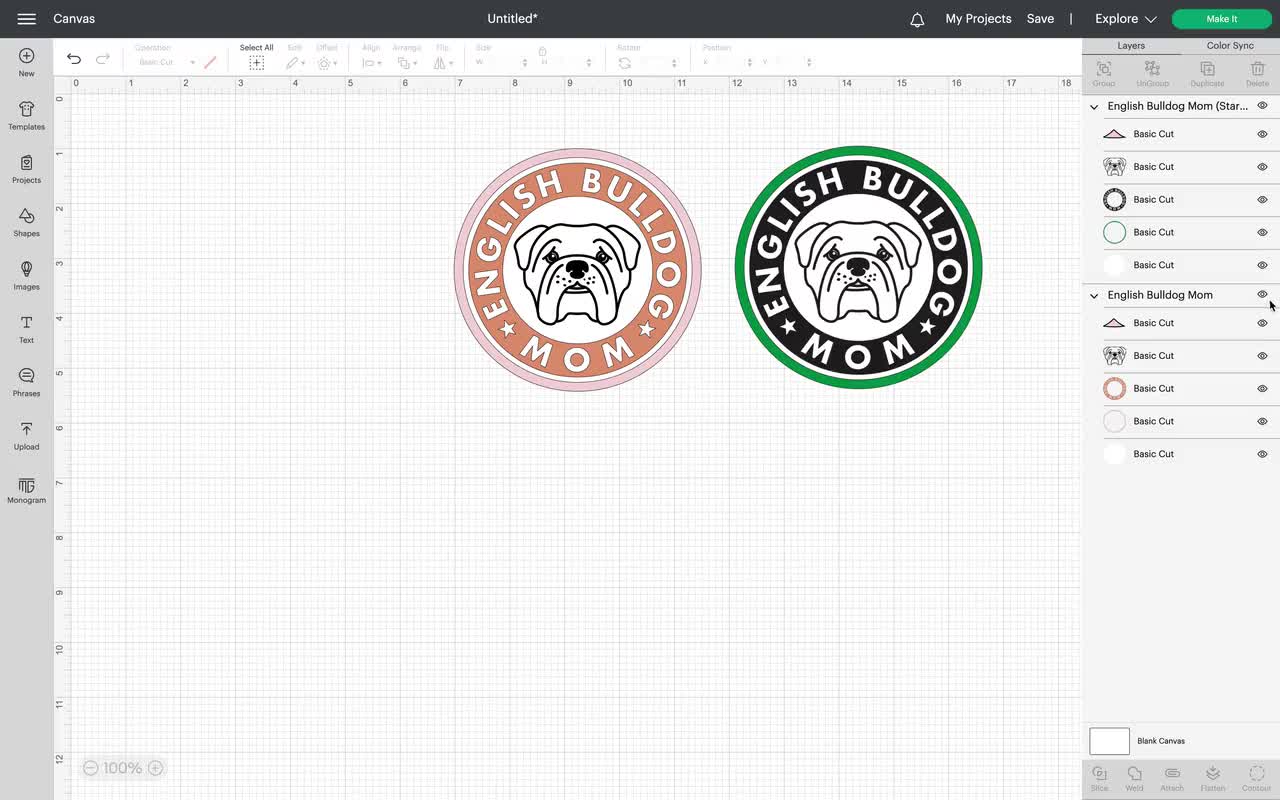This screenshot has height=800, width=1280.
Task: Click the Slice icon
Action: 1099,777
